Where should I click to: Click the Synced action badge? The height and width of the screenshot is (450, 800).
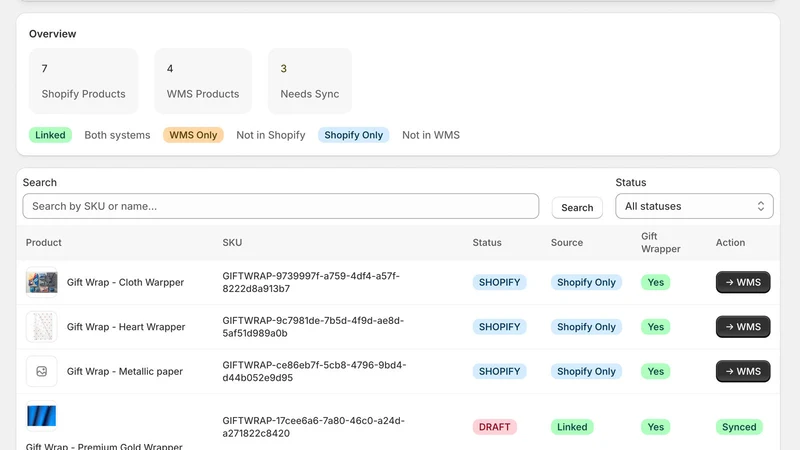[739, 427]
